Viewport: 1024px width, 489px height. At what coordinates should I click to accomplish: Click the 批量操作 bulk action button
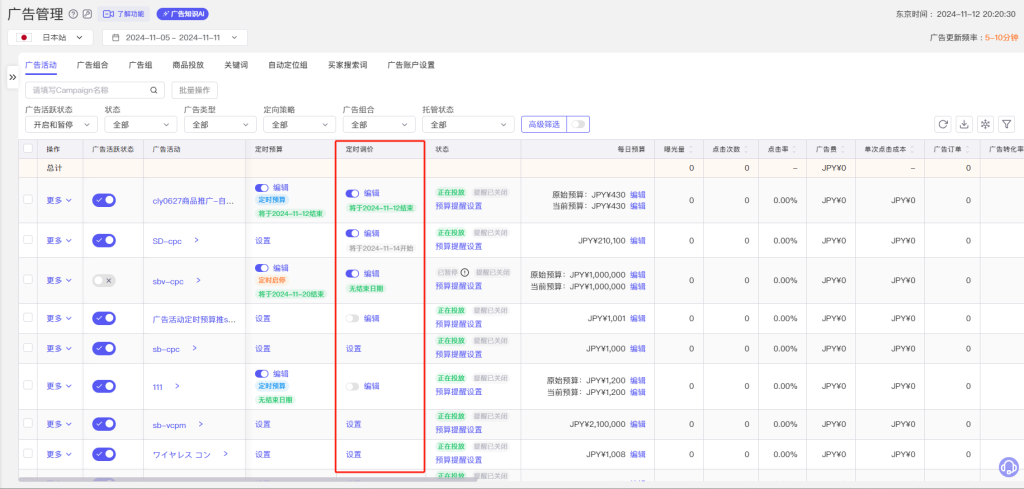(x=195, y=90)
